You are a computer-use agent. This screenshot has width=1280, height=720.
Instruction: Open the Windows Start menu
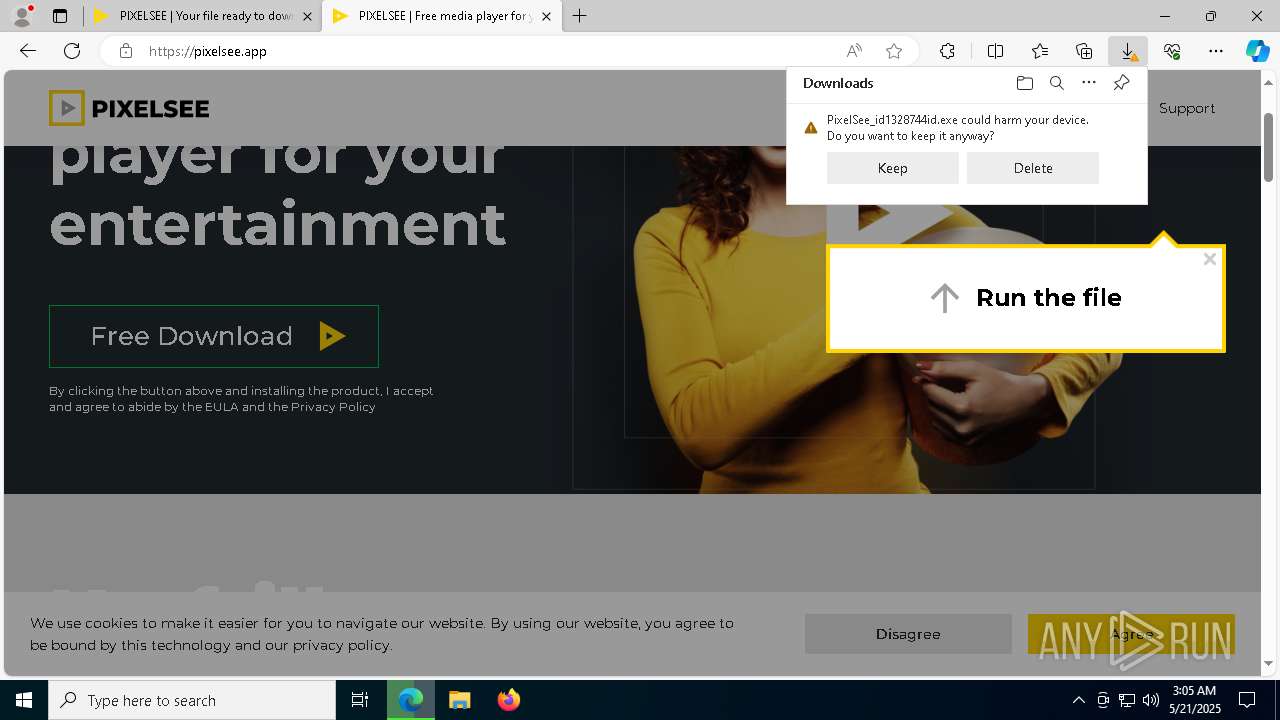24,700
